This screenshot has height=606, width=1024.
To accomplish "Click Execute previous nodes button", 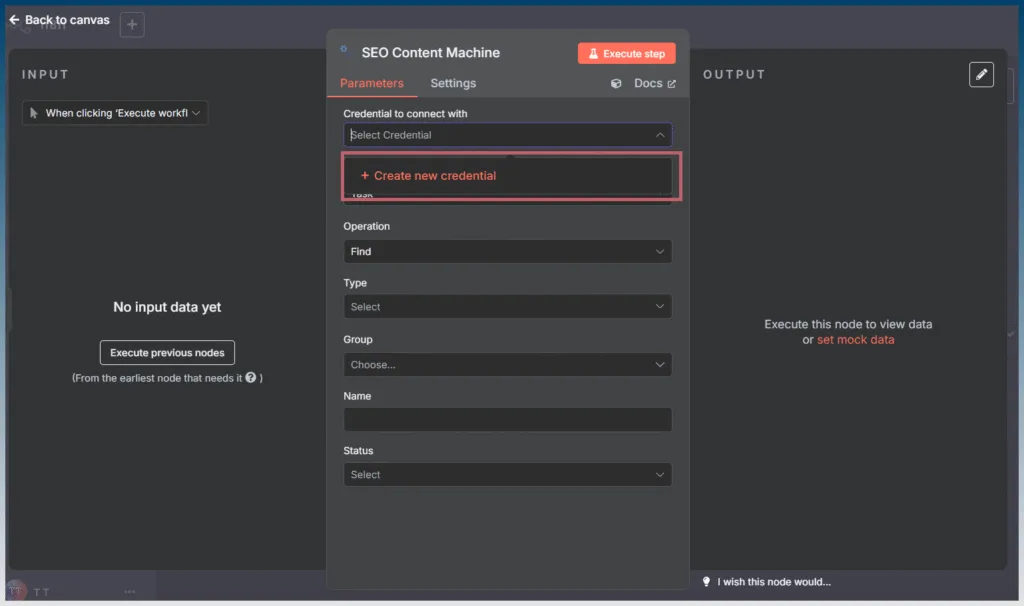I will pyautogui.click(x=167, y=353).
